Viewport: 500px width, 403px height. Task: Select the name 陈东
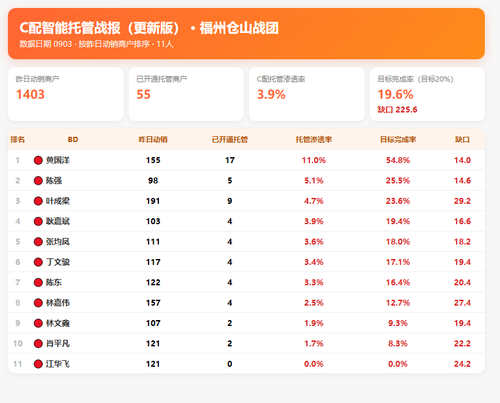[x=54, y=282]
